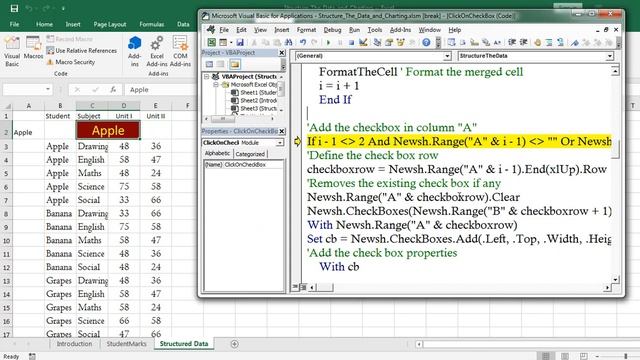Toggle Use Relative References in Excel ribbon
Viewport: 640px width, 360px height.
coord(82,51)
